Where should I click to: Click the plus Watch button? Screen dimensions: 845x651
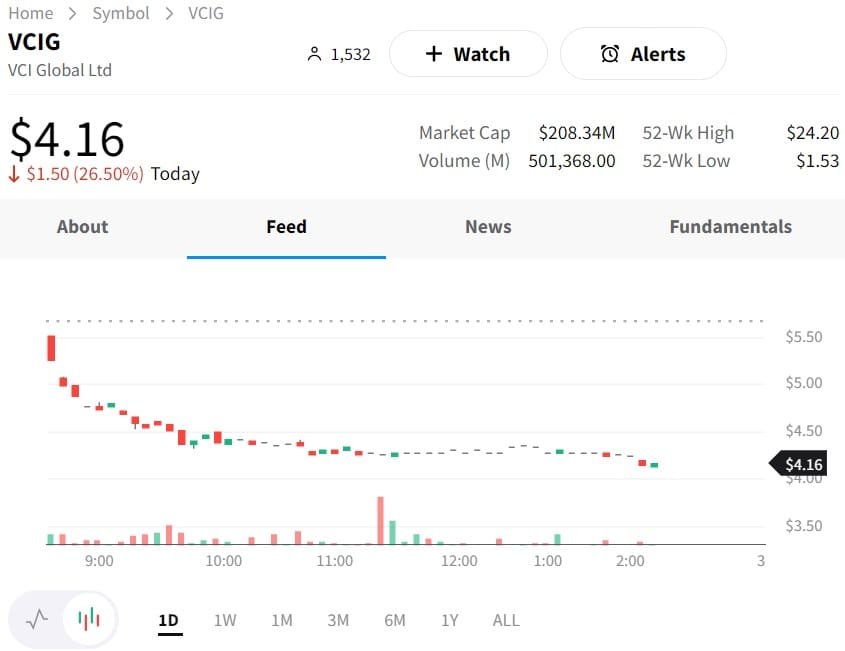pos(468,54)
